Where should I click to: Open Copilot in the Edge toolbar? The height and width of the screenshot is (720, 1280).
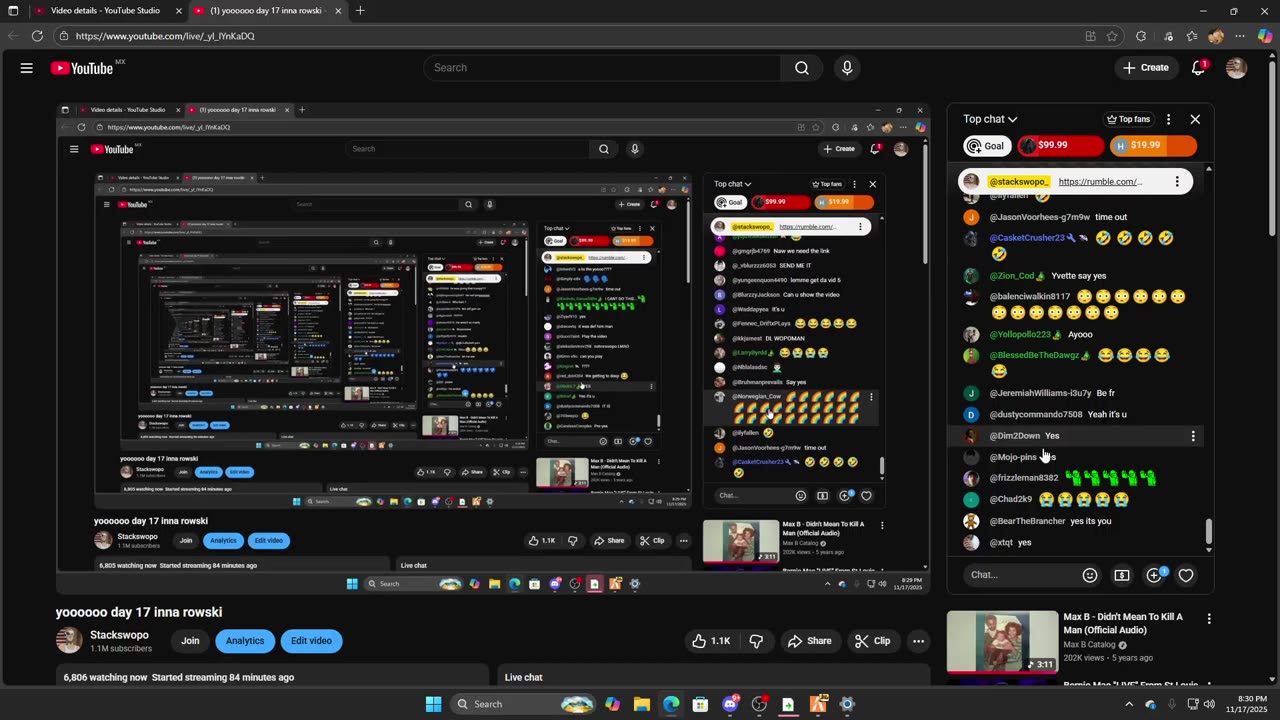coord(1265,36)
